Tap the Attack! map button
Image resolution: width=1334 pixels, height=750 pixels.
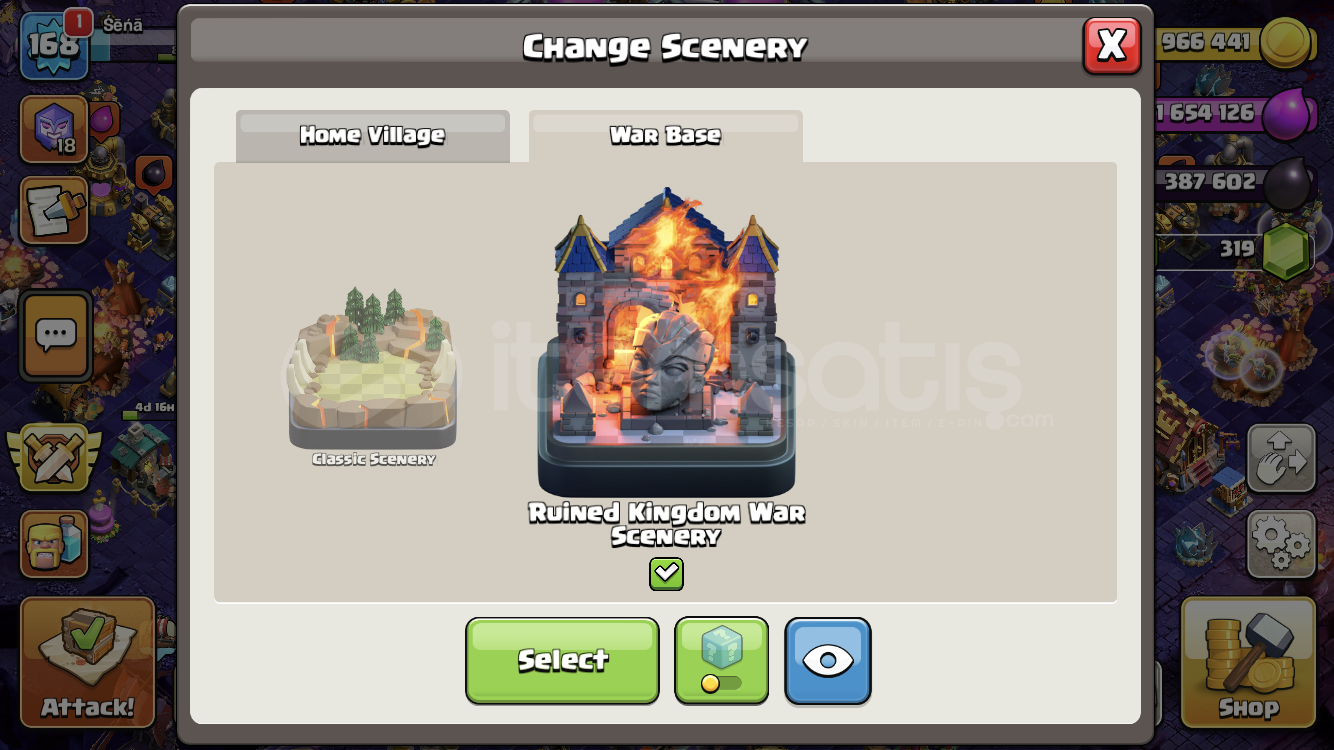tap(87, 662)
